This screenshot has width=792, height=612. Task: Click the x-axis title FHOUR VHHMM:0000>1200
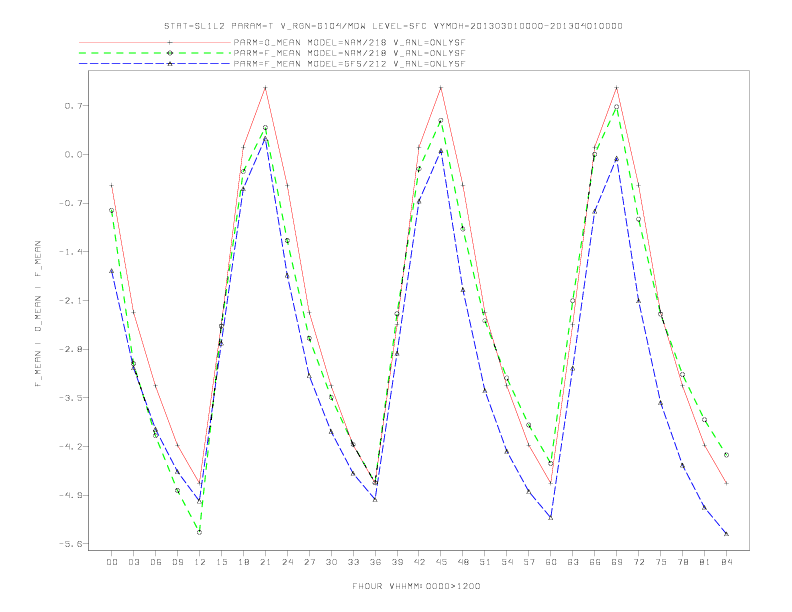(416, 586)
